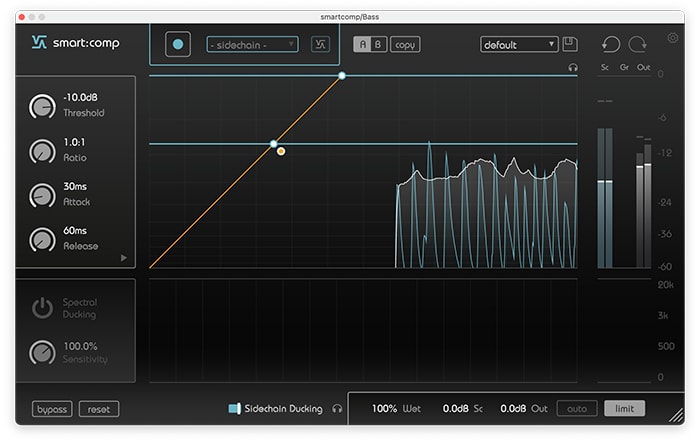Click the Threshold knob
The width and height of the screenshot is (700, 441).
click(x=42, y=107)
